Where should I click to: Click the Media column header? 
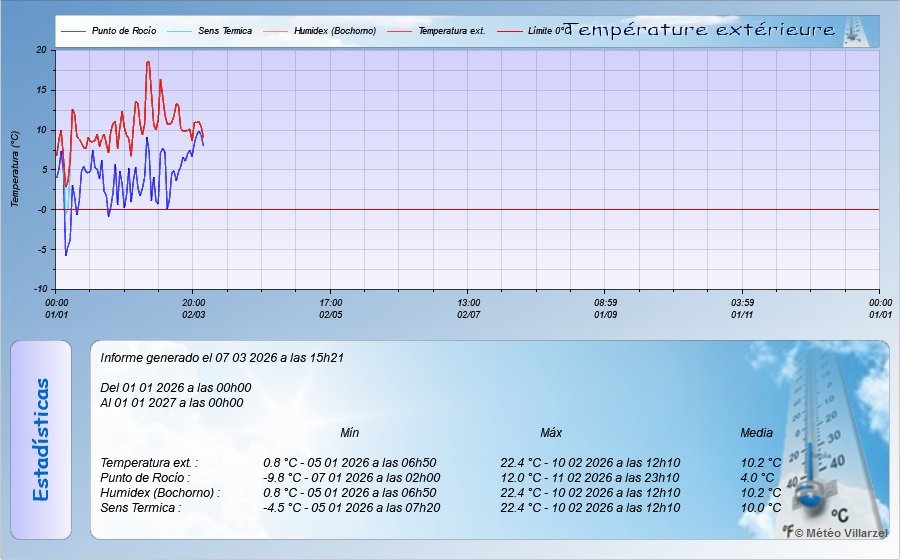click(x=756, y=433)
